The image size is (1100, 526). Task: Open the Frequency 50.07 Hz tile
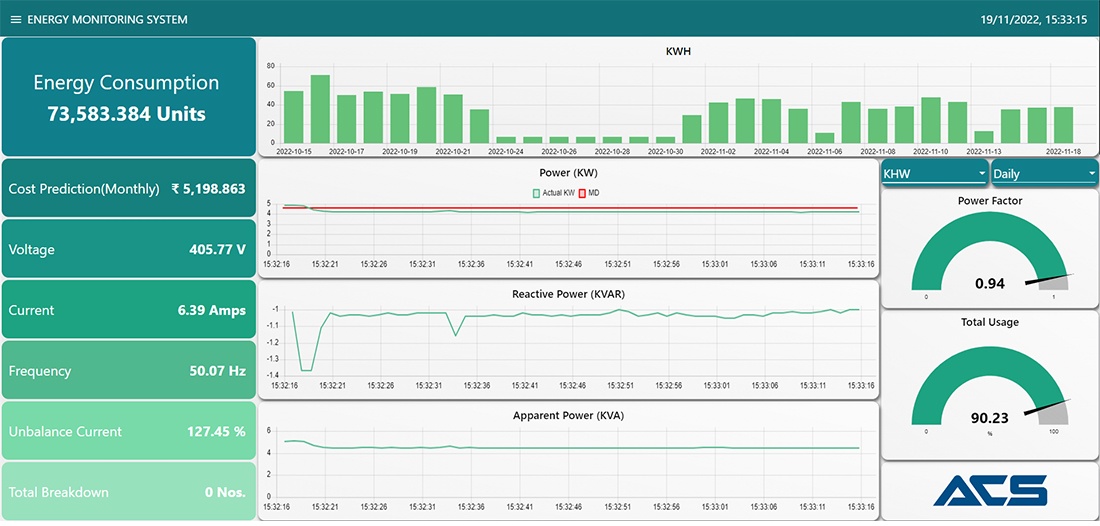[x=129, y=371]
